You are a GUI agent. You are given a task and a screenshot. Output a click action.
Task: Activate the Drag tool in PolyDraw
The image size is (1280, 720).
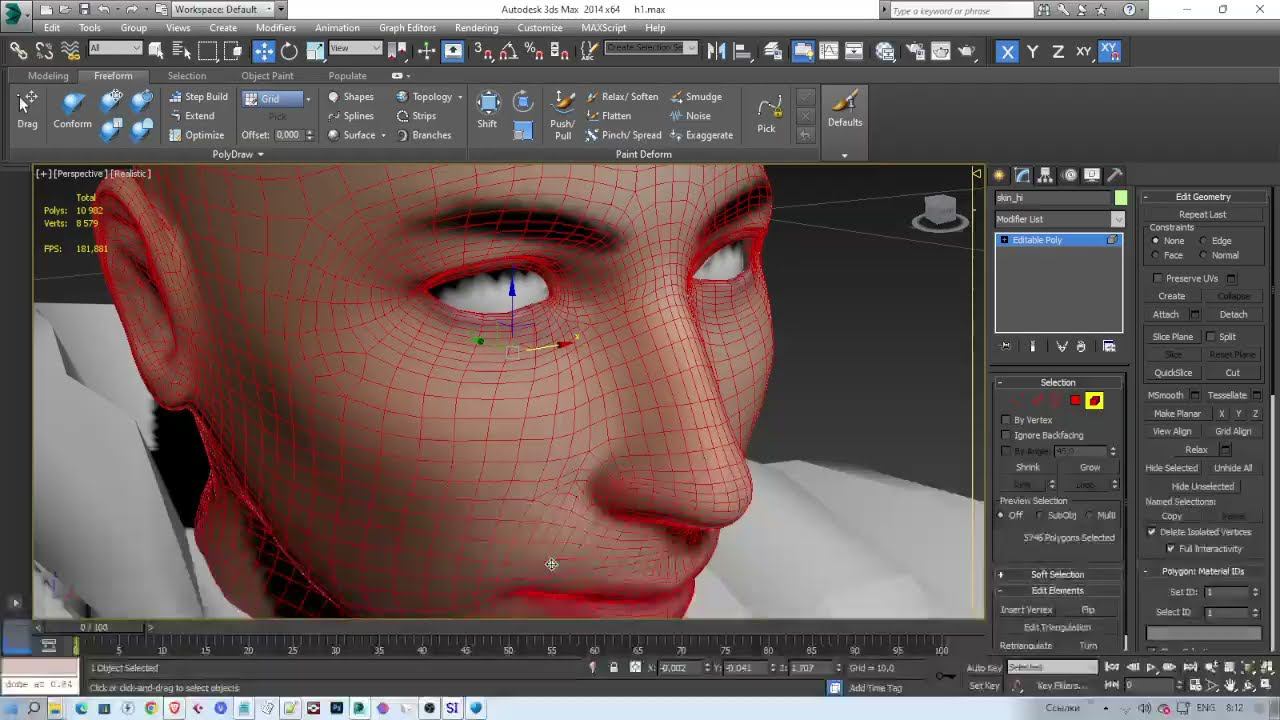coord(27,110)
